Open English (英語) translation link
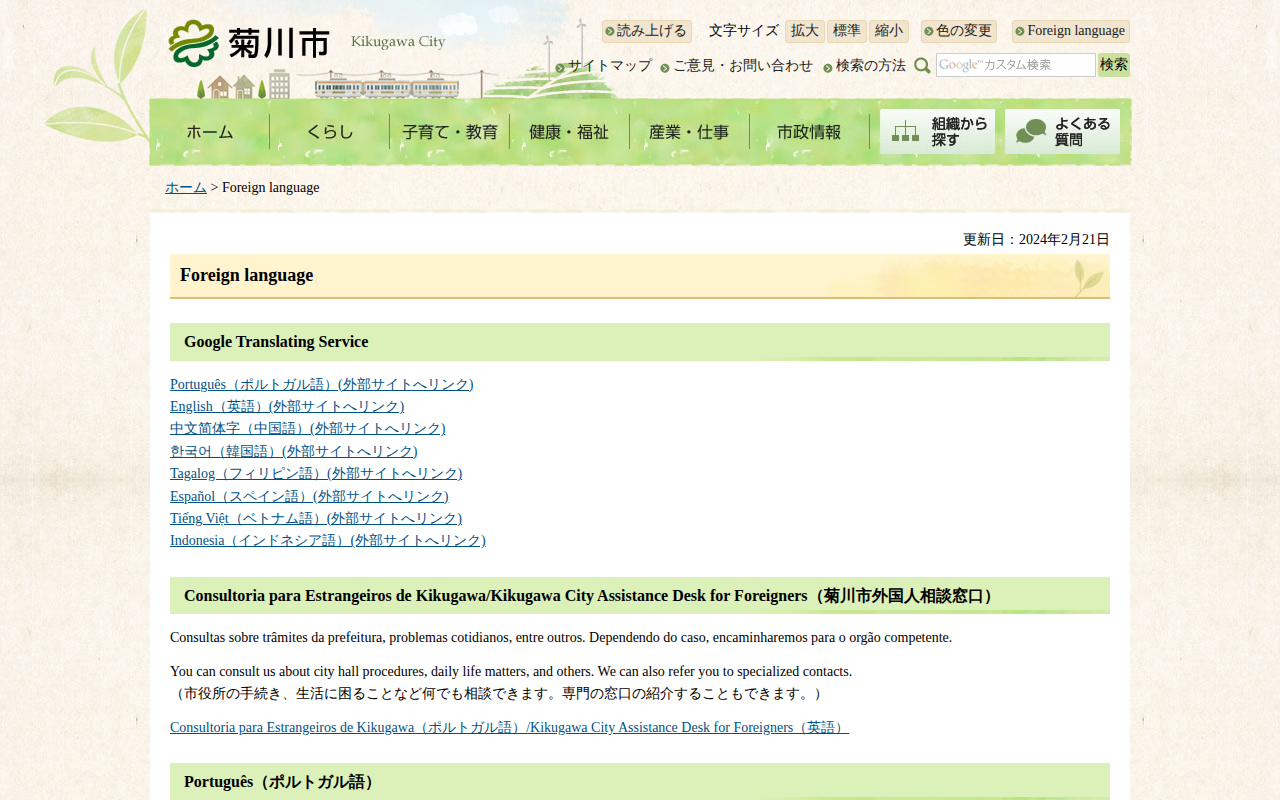 point(287,406)
